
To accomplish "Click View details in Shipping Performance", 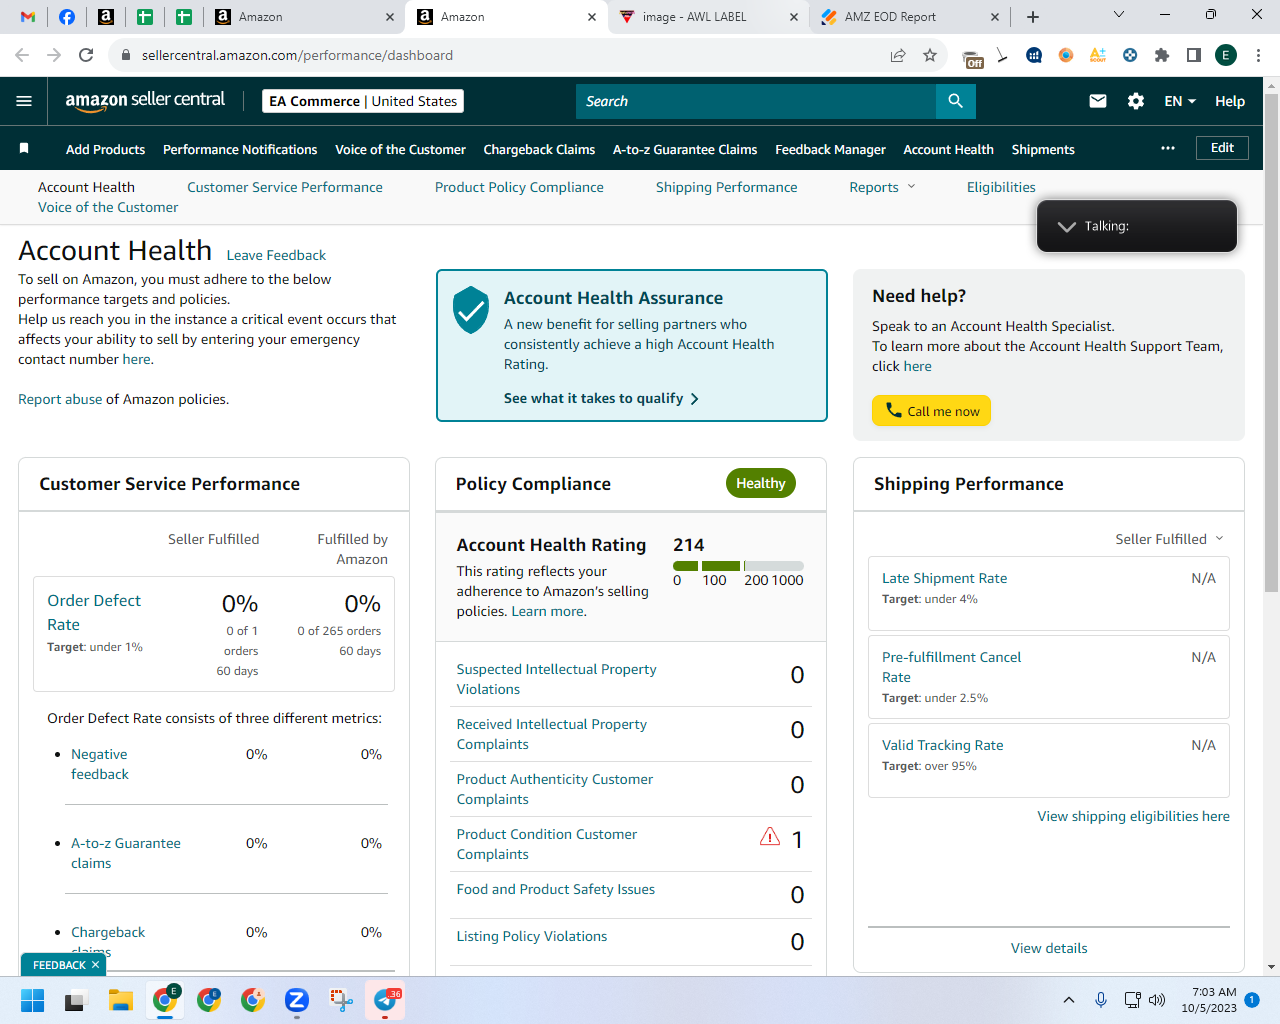I will click(1049, 948).
